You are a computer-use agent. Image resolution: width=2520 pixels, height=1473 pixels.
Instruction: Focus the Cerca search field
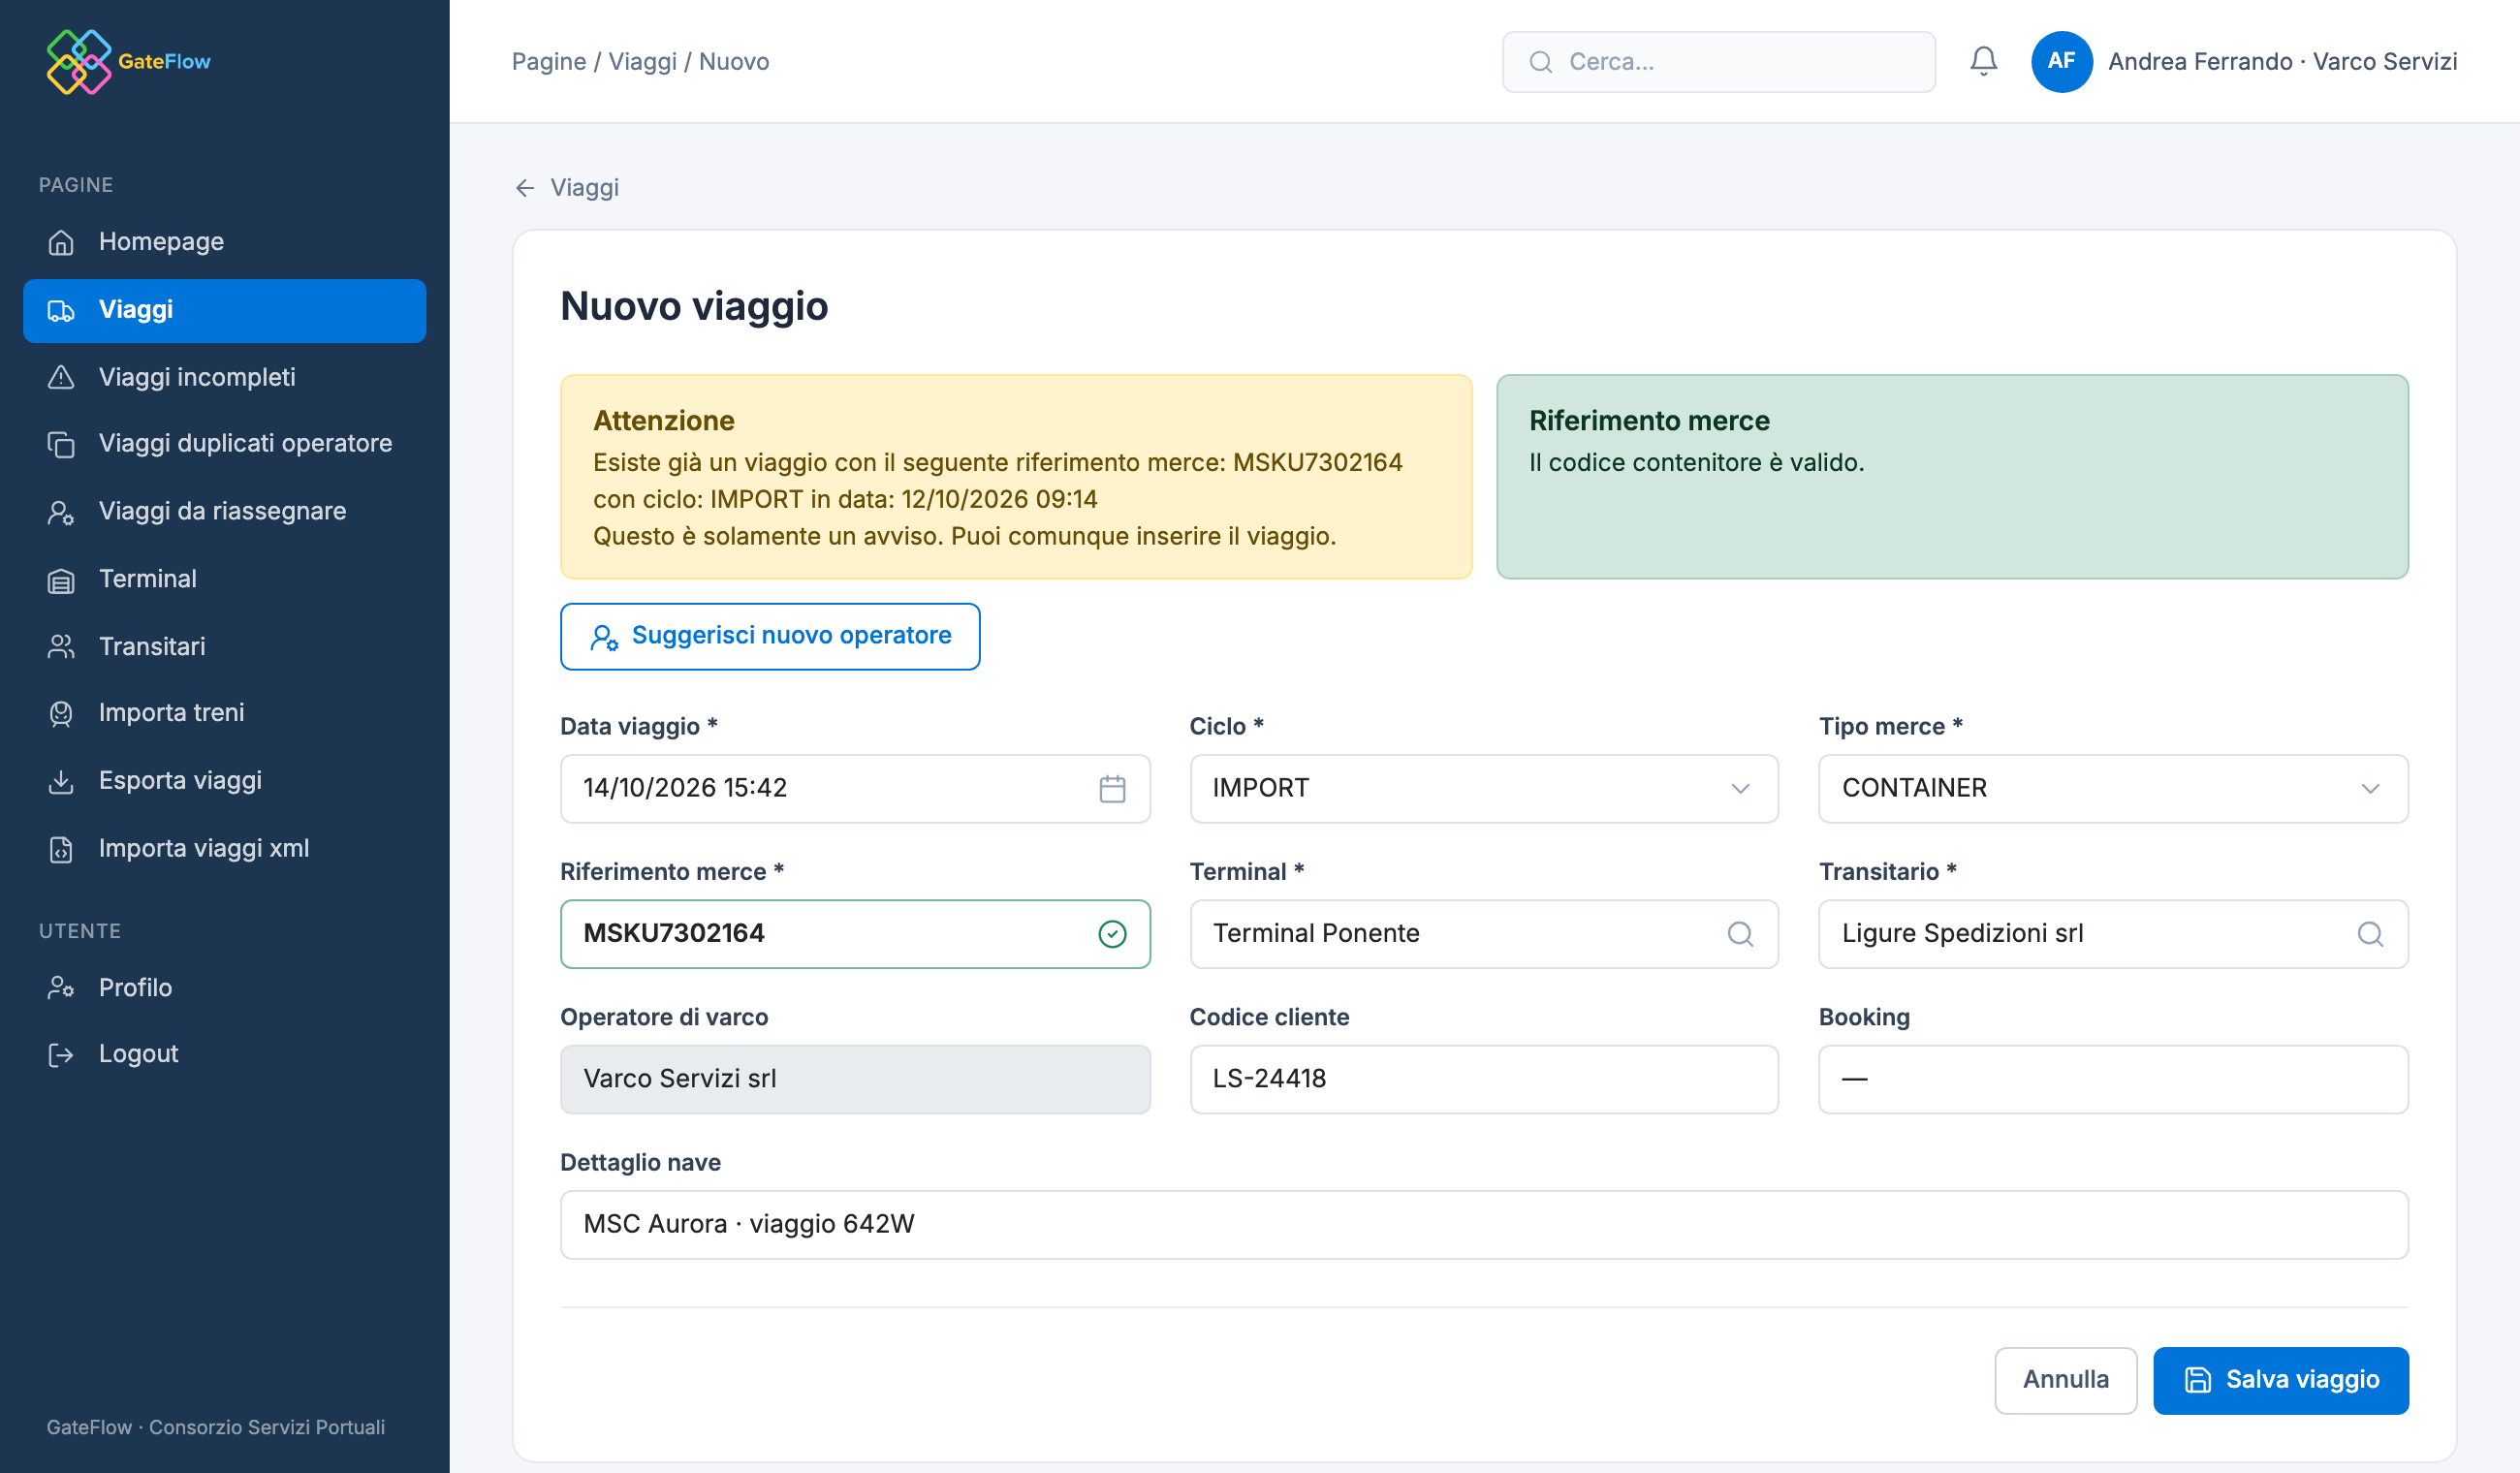click(x=1718, y=62)
